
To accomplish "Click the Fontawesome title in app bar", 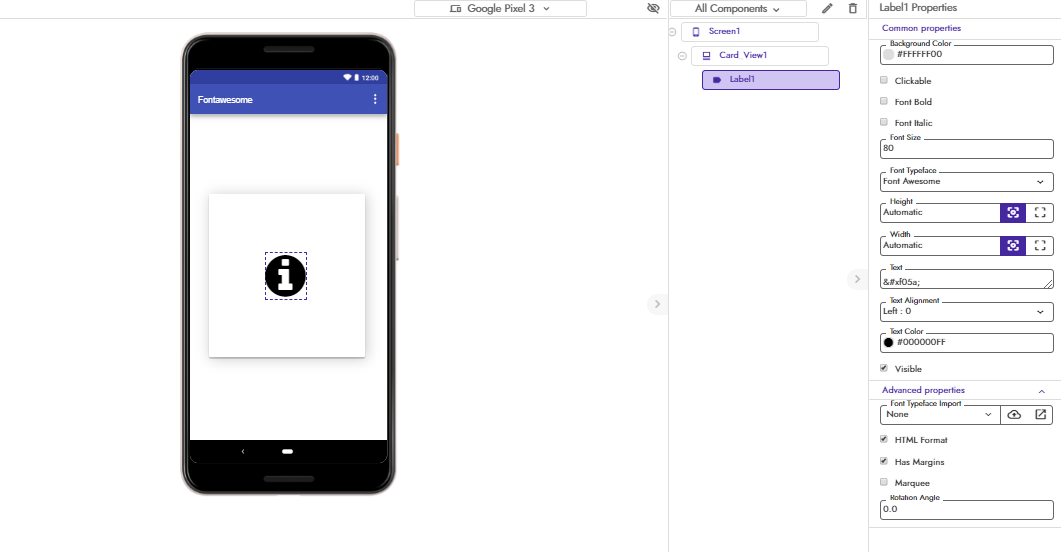I will [x=225, y=100].
